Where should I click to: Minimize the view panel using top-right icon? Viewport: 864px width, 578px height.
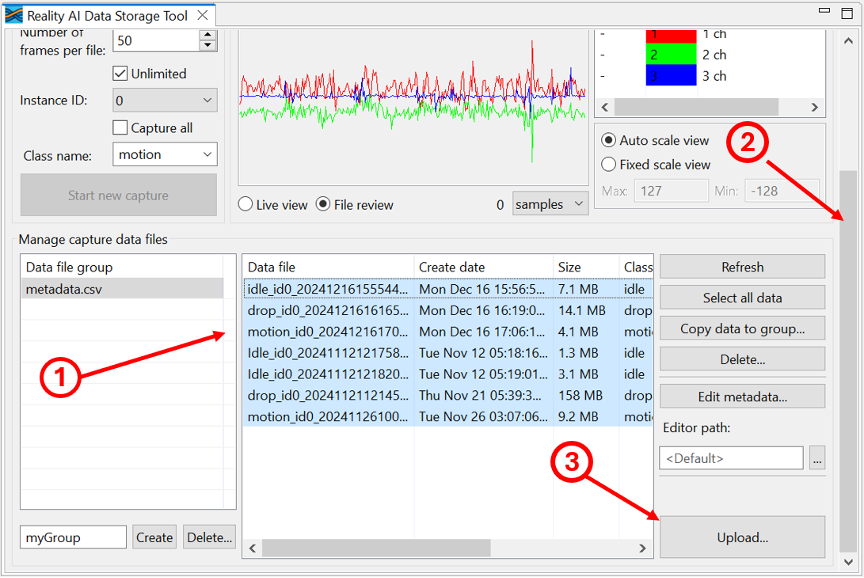click(822, 12)
